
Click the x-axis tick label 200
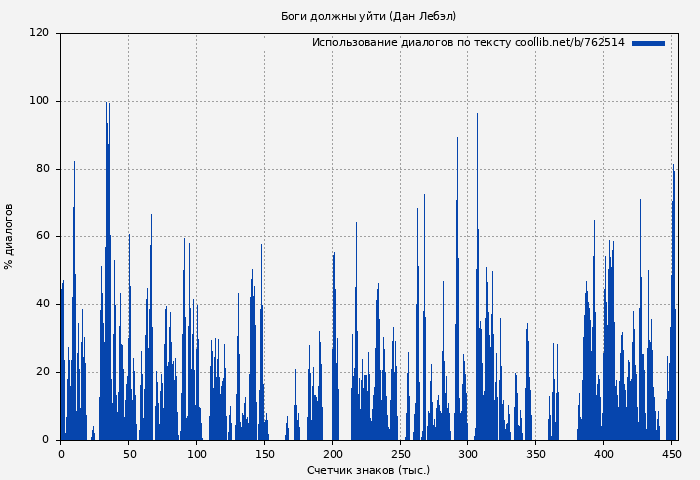point(333,454)
